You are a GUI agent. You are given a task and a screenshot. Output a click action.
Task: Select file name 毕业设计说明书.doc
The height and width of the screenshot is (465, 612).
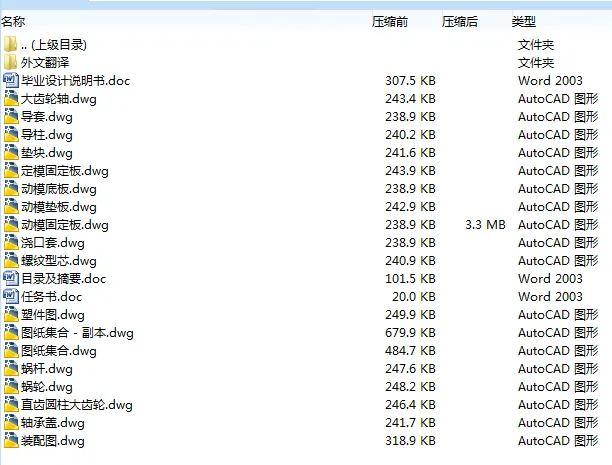(x=75, y=80)
